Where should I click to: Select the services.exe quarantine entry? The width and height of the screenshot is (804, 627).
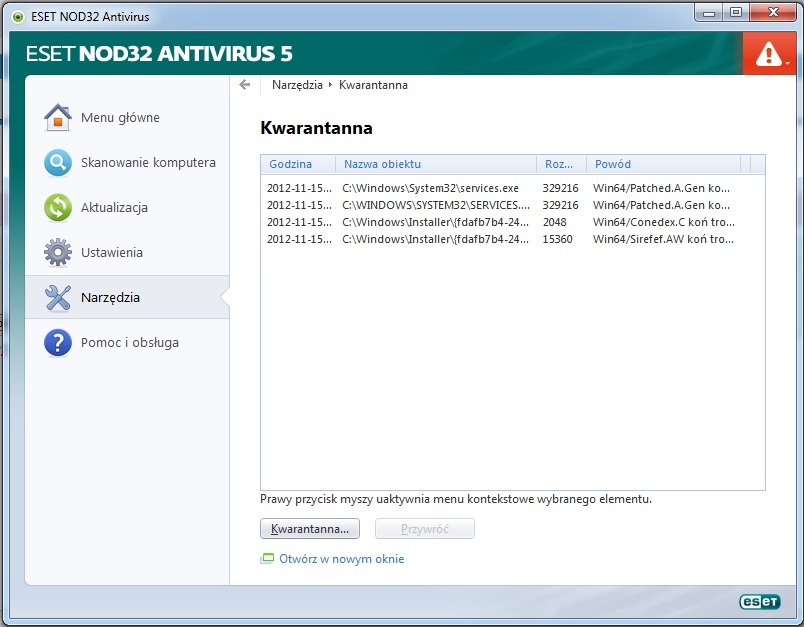(430, 188)
